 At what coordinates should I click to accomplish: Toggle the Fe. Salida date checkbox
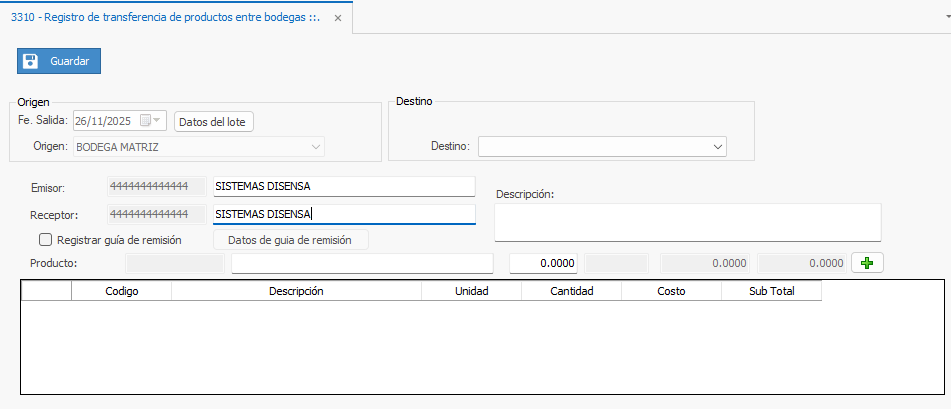tap(146, 121)
